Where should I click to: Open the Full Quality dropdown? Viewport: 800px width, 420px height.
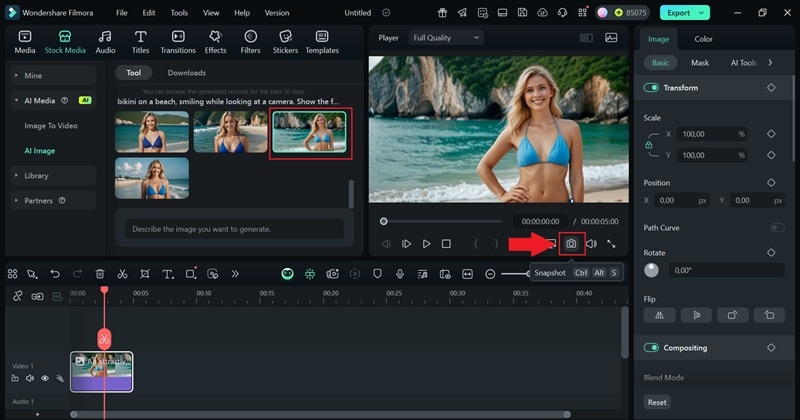click(446, 38)
